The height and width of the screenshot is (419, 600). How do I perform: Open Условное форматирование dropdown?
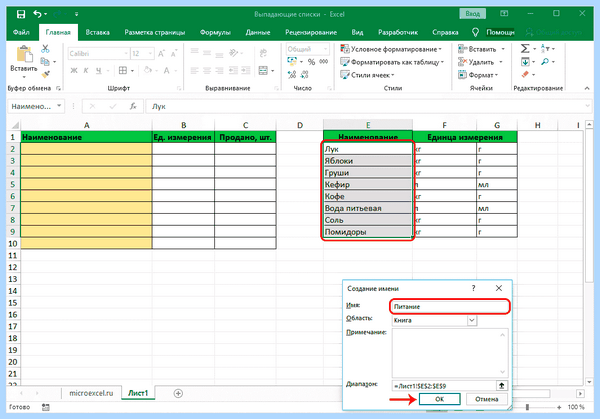391,49
